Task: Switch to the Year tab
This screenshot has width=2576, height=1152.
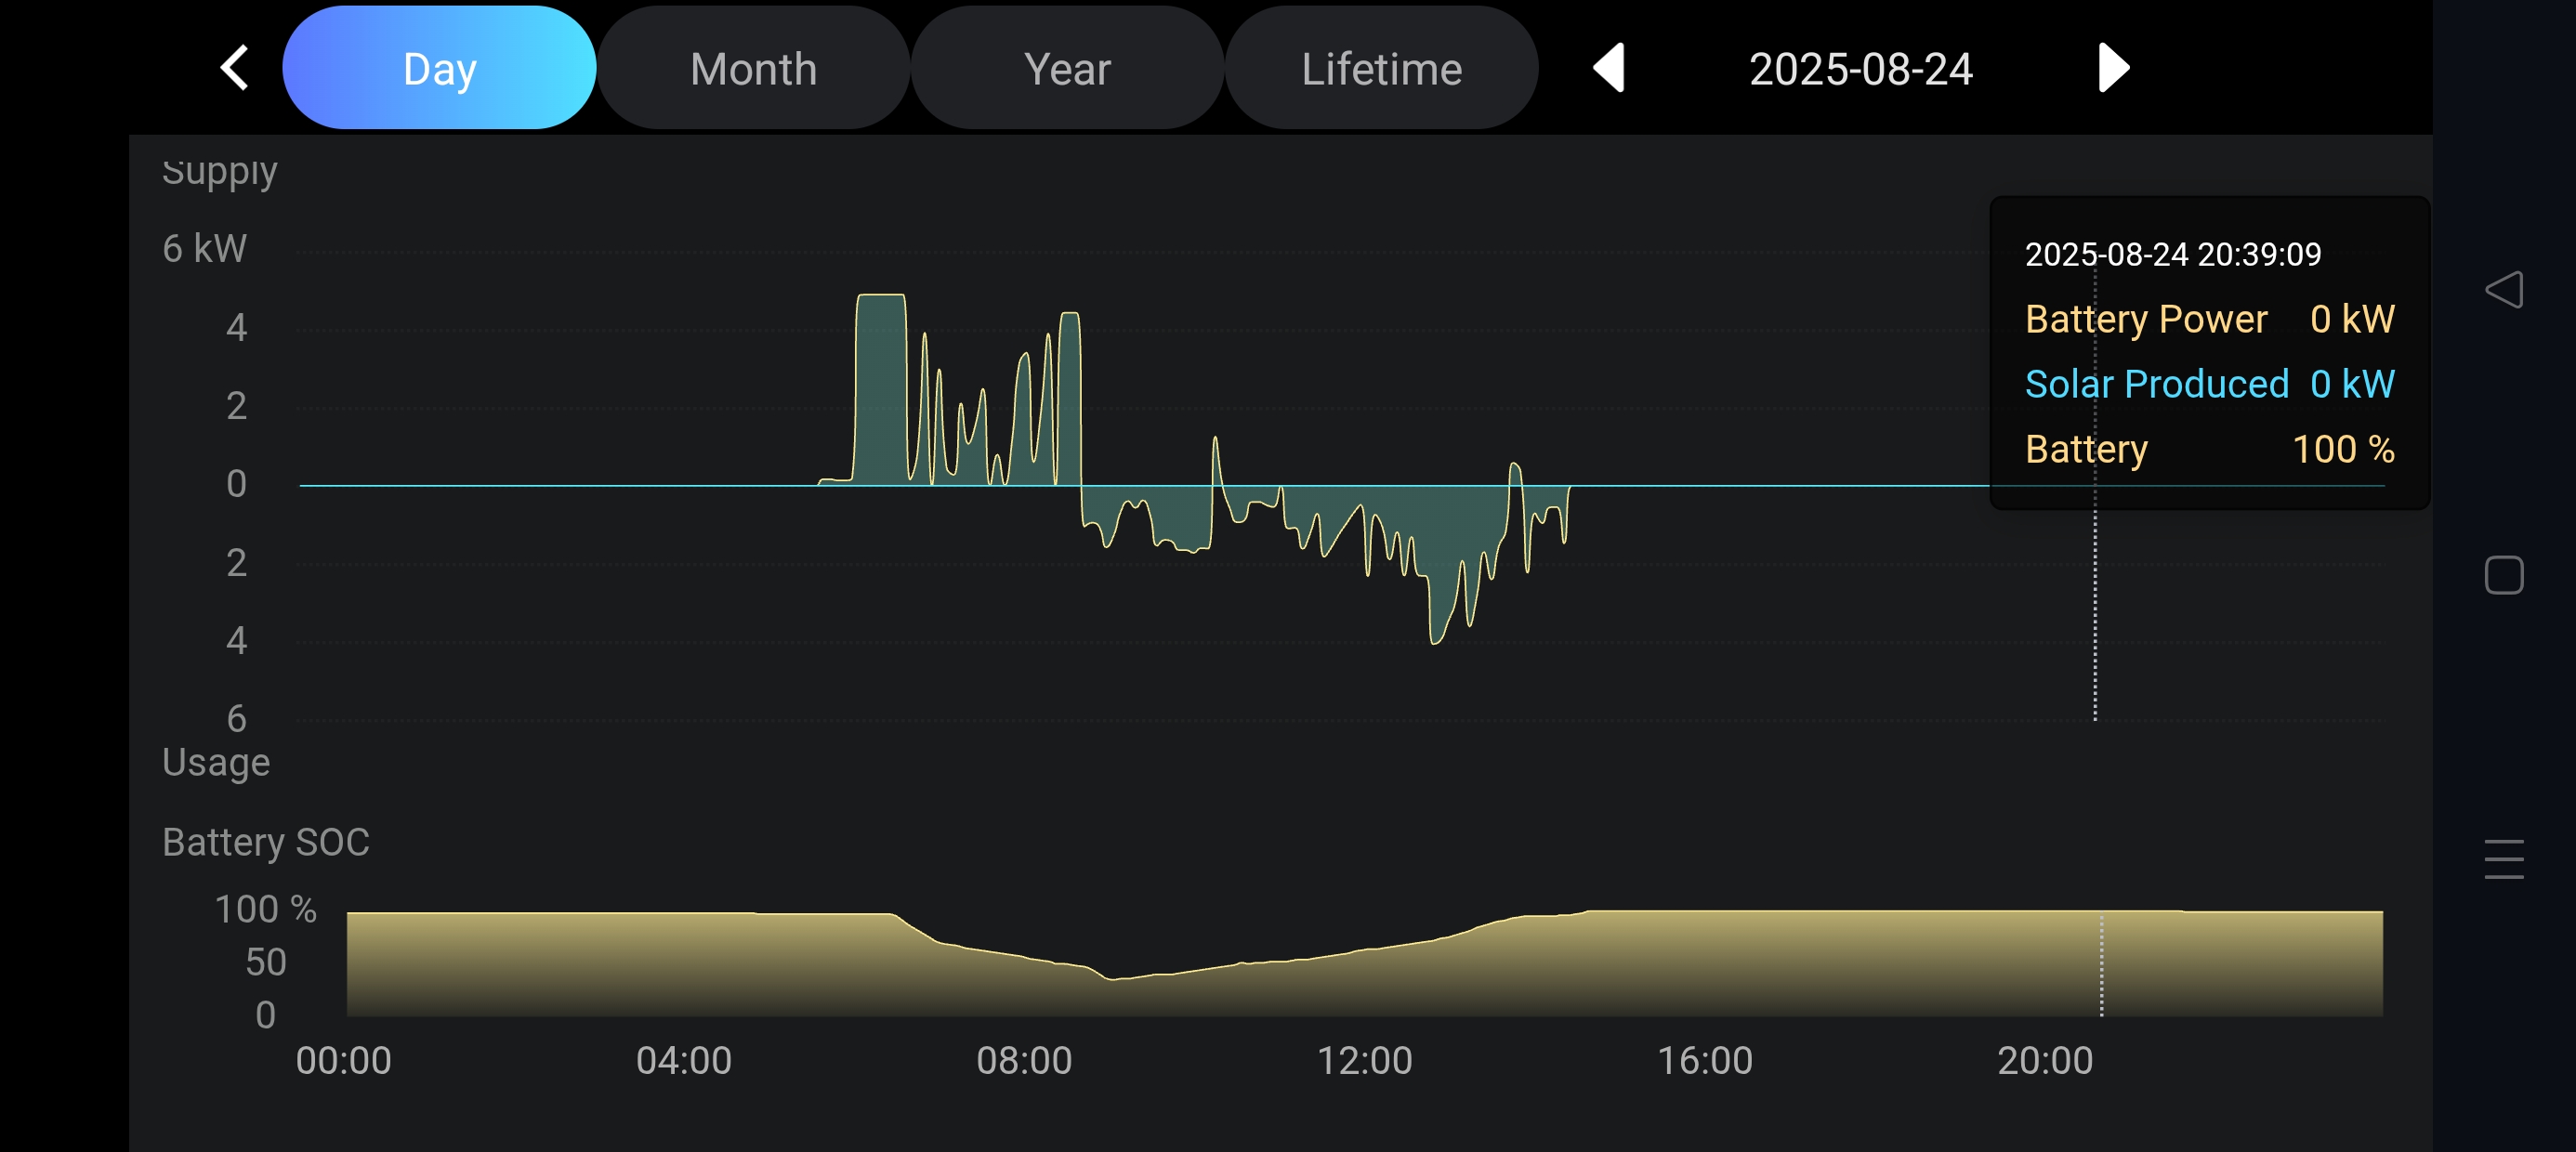Action: coord(1067,68)
